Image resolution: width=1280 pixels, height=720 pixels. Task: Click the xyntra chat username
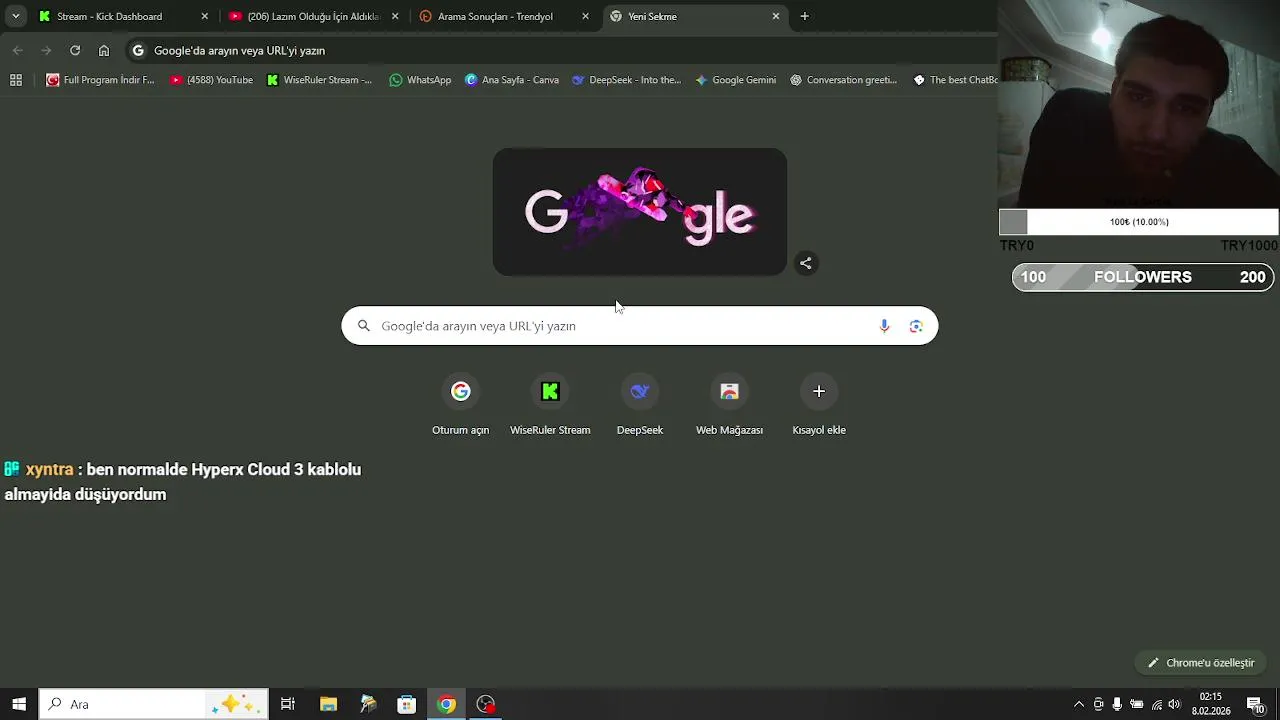click(49, 469)
